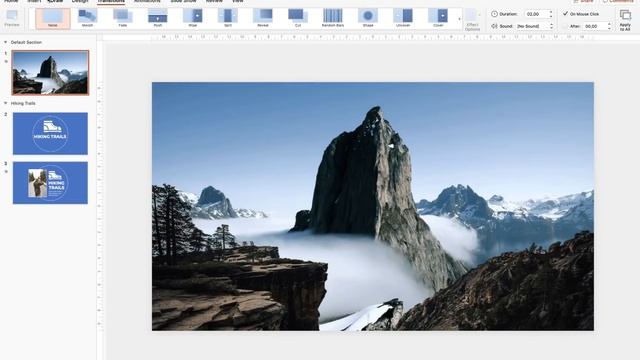Click the transition star beside slide 1
The image size is (640, 360).
coord(6,62)
